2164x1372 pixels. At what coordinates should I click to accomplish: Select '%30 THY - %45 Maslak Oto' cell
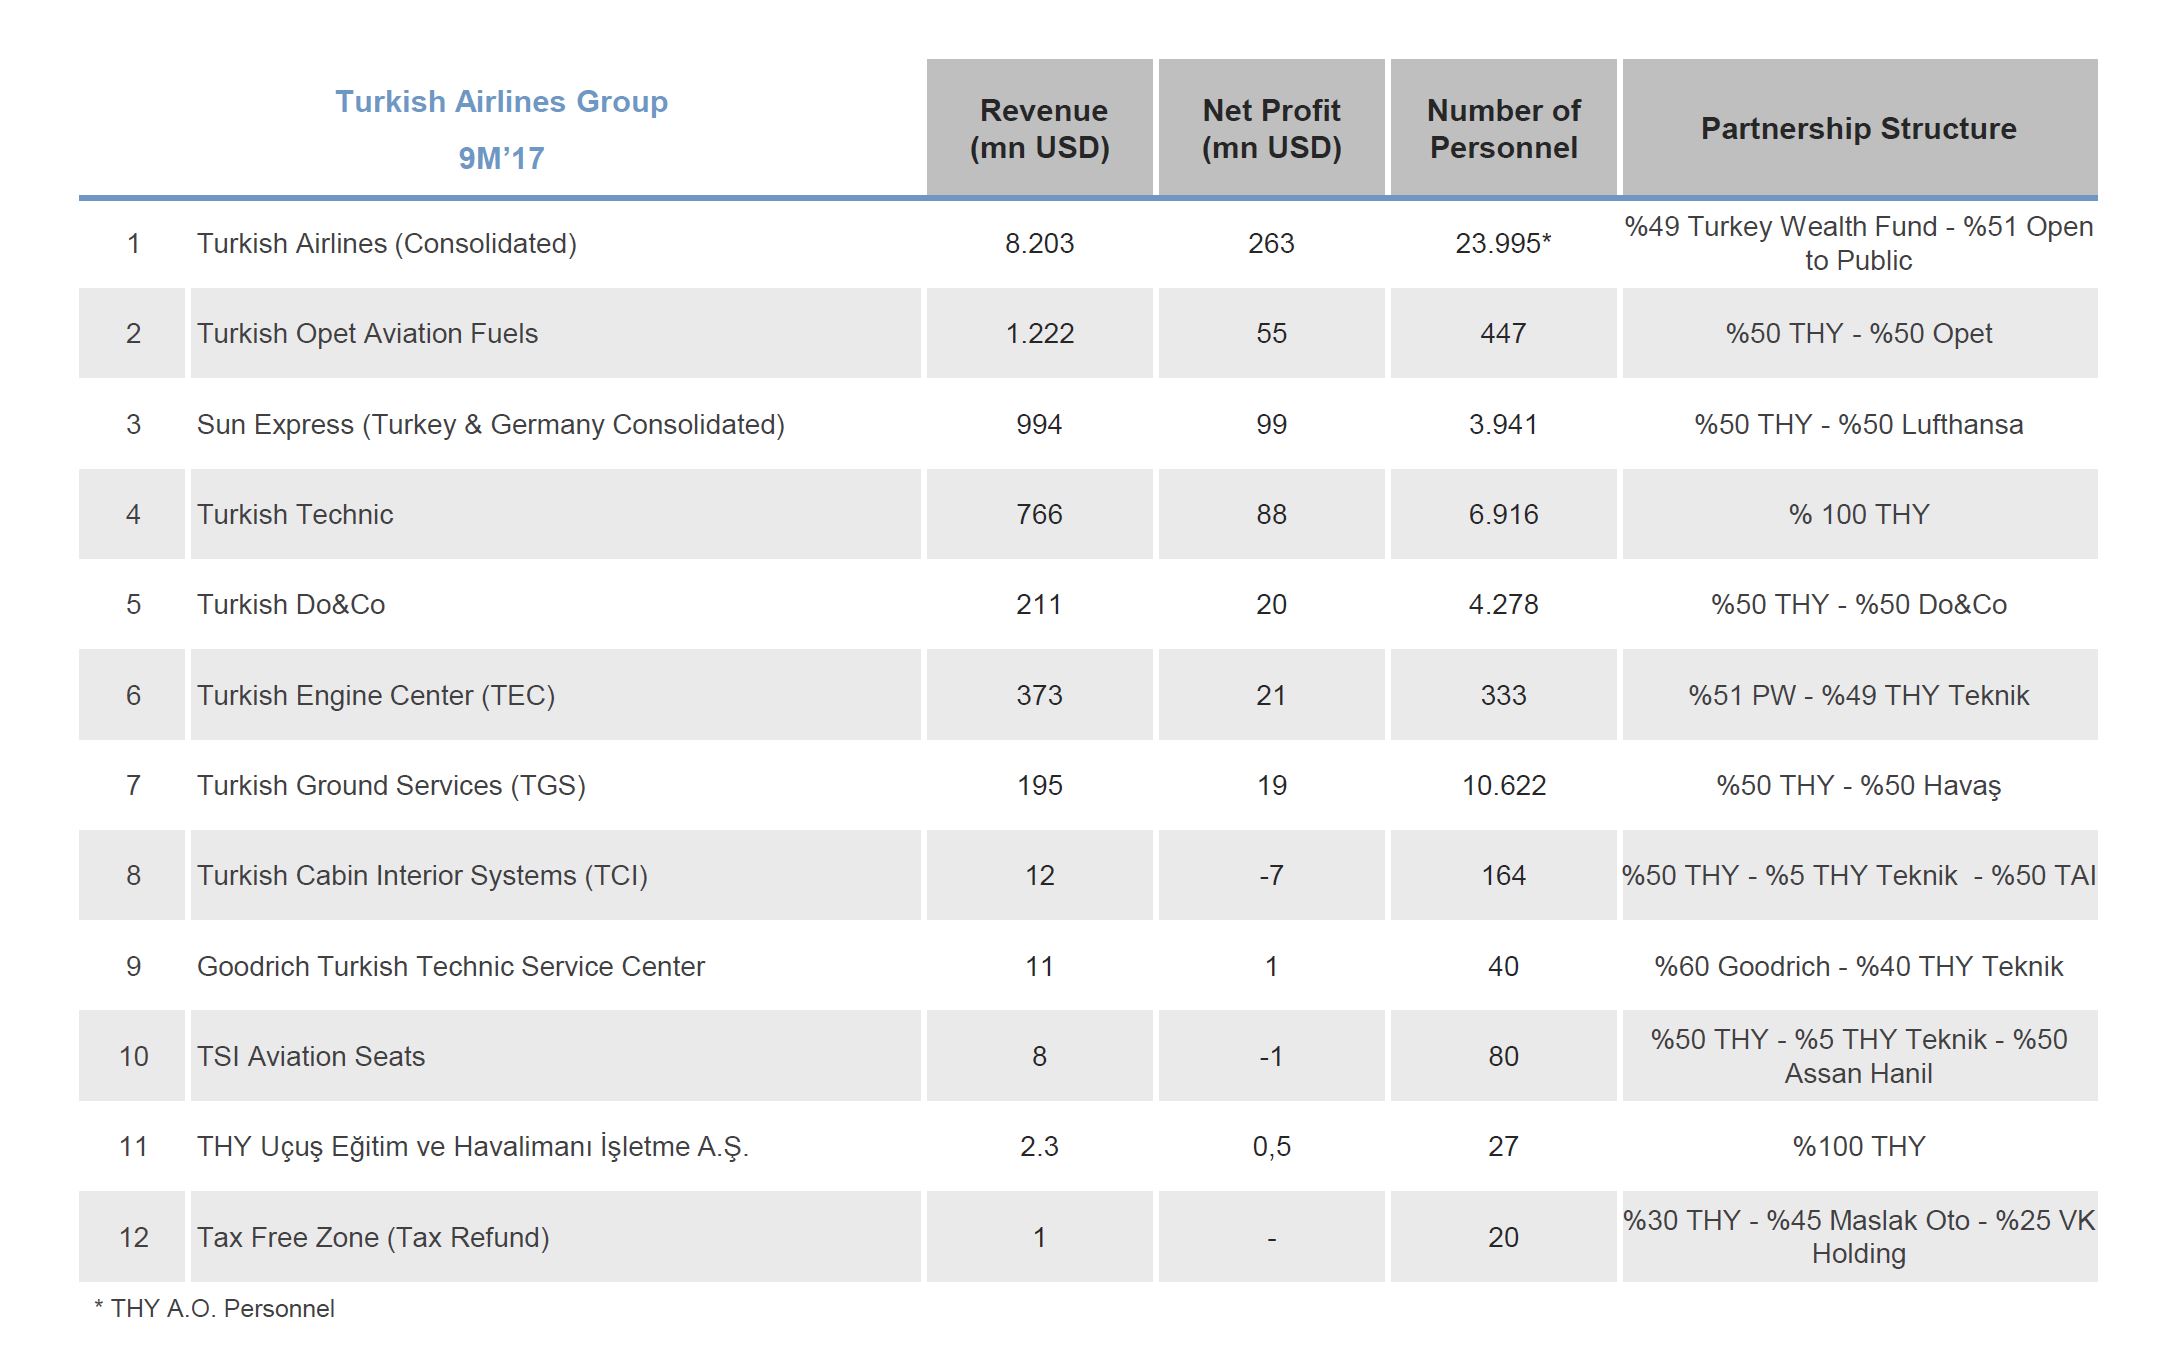point(1860,1237)
